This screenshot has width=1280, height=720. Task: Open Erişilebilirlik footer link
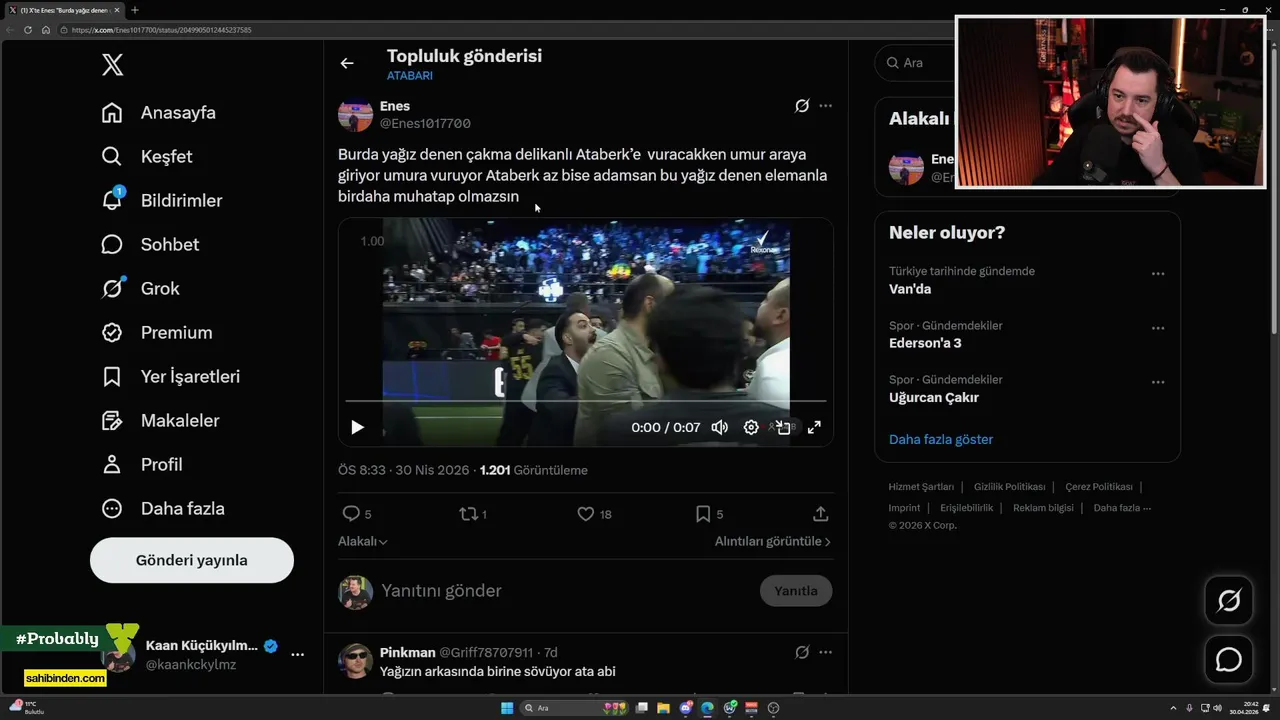coord(967,508)
